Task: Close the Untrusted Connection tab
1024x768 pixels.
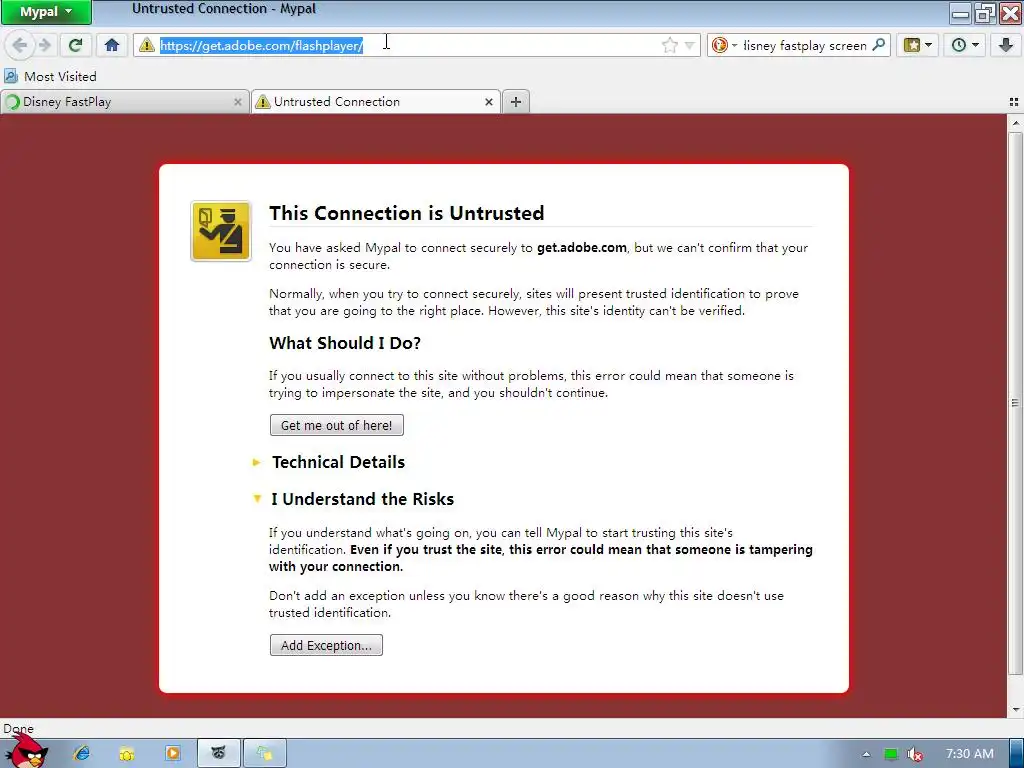Action: 488,102
